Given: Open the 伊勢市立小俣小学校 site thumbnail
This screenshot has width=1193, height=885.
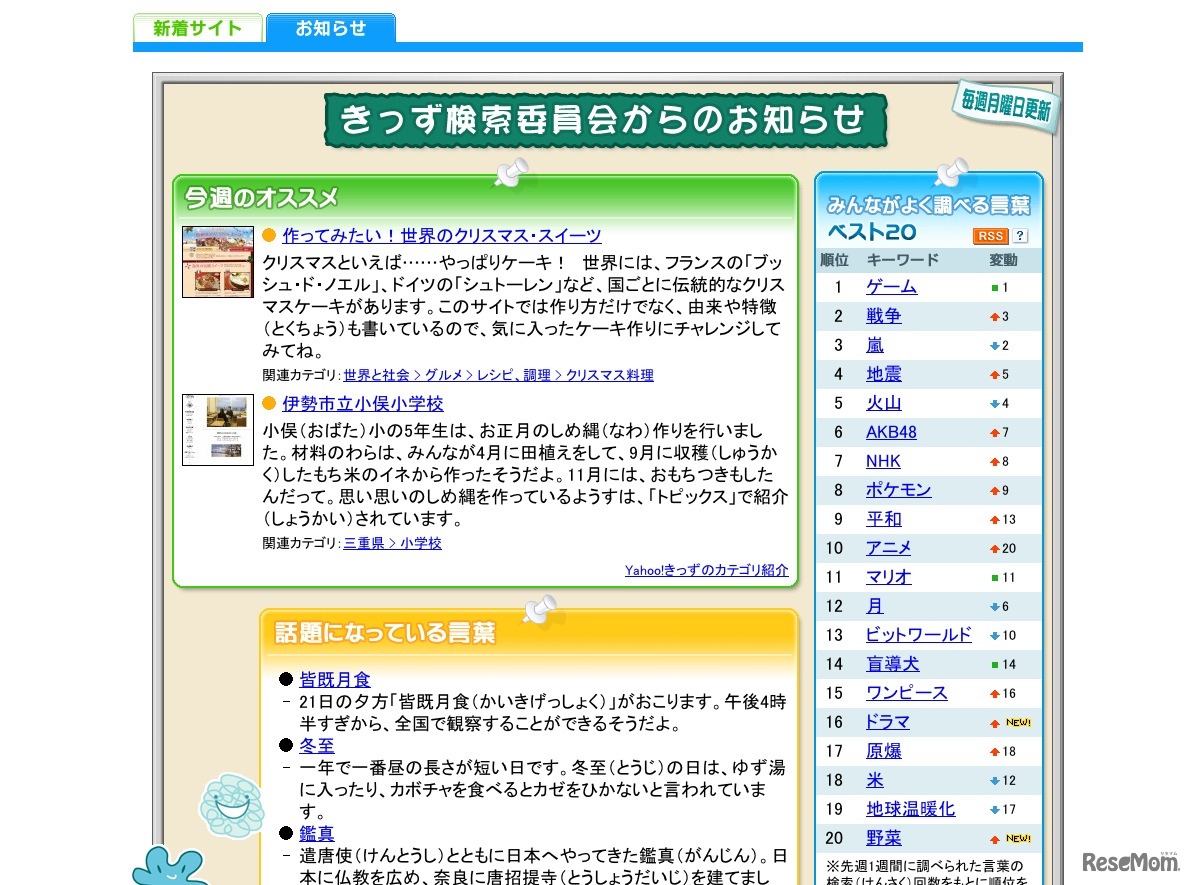Looking at the screenshot, I should pyautogui.click(x=218, y=430).
